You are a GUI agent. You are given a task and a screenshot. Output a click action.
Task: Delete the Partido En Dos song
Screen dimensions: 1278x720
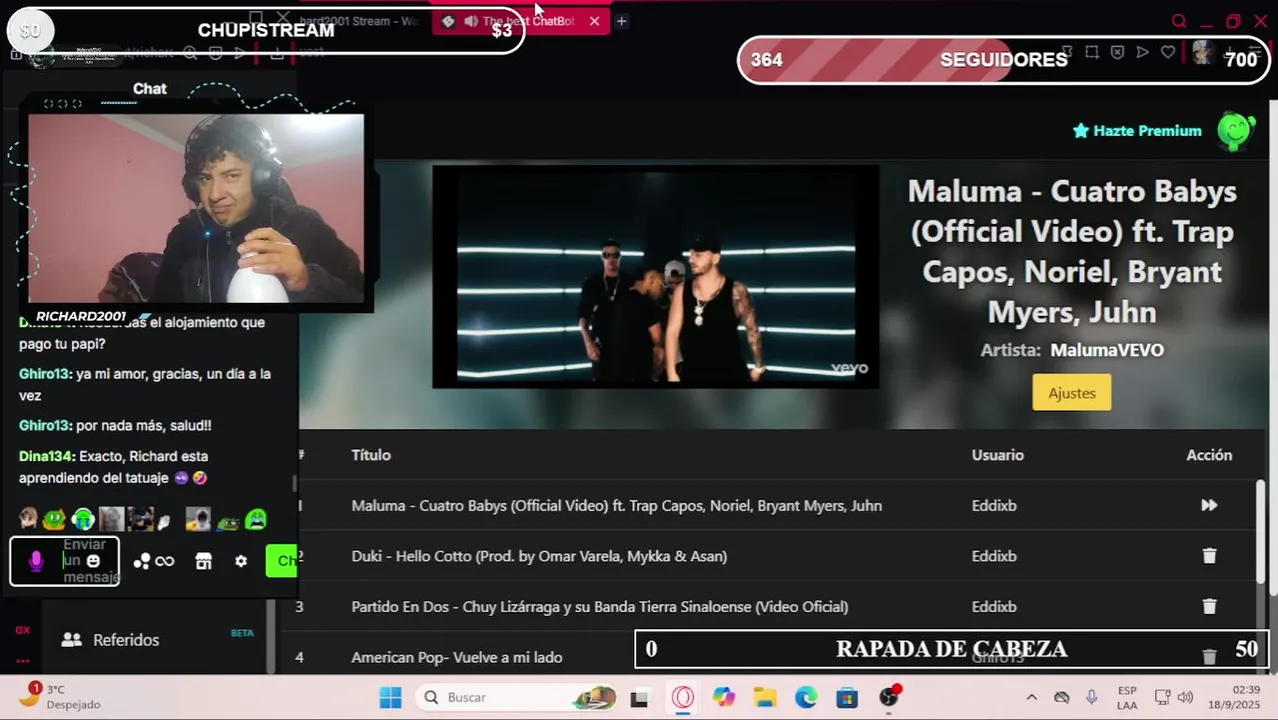(x=1209, y=606)
